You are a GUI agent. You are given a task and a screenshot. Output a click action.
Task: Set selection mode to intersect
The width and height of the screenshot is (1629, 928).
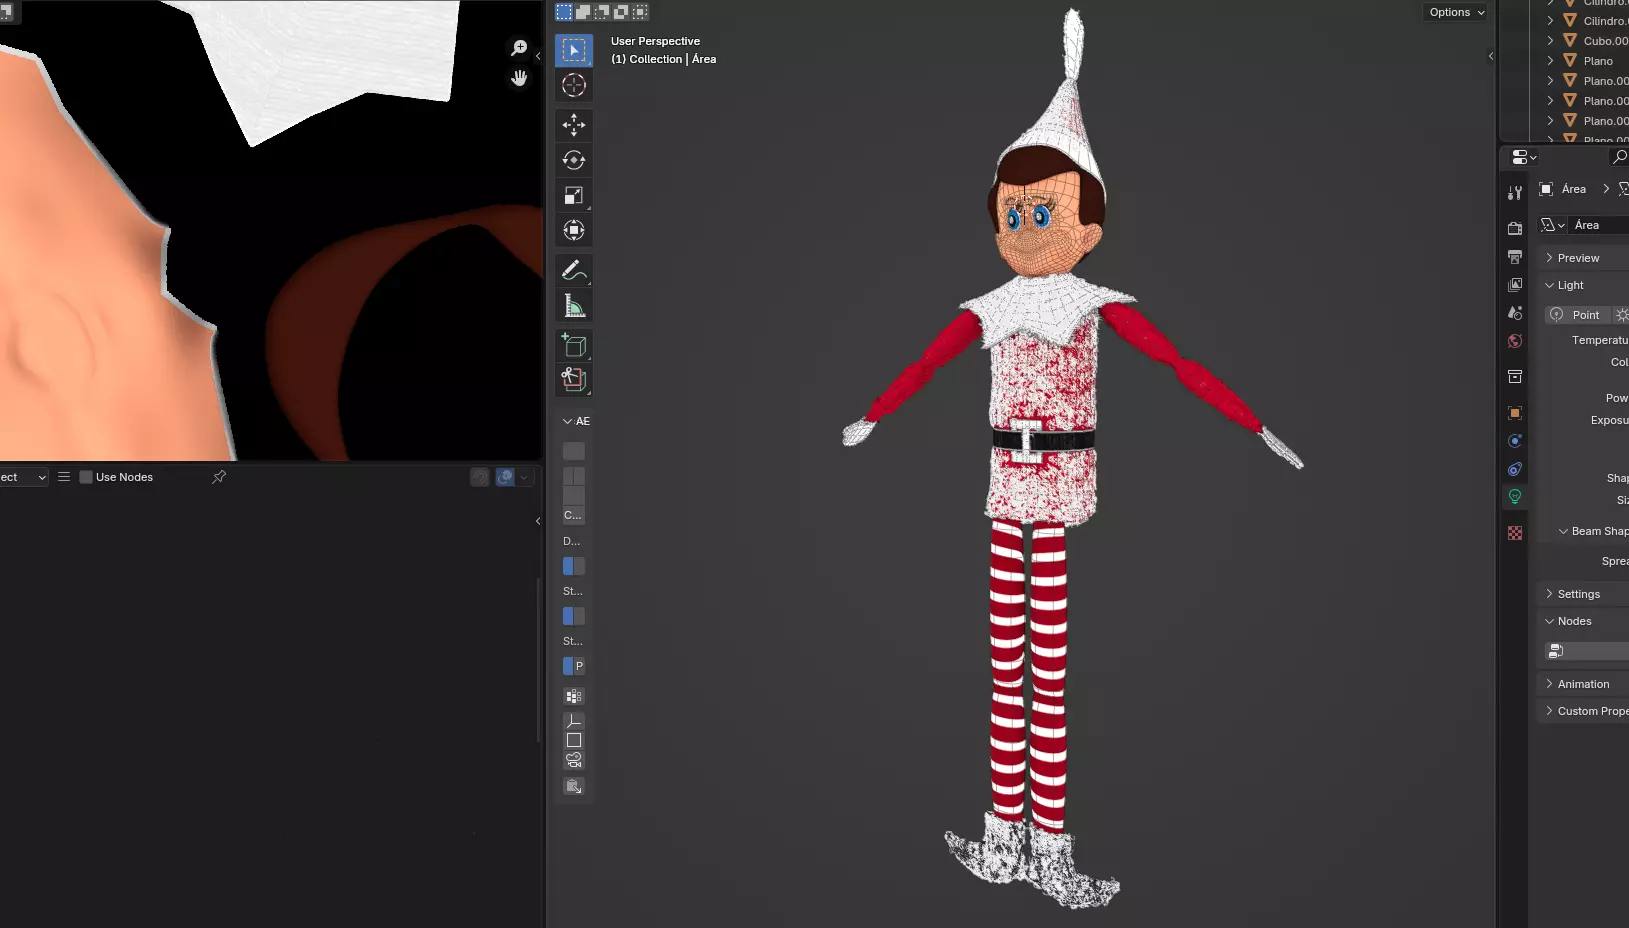coord(640,12)
